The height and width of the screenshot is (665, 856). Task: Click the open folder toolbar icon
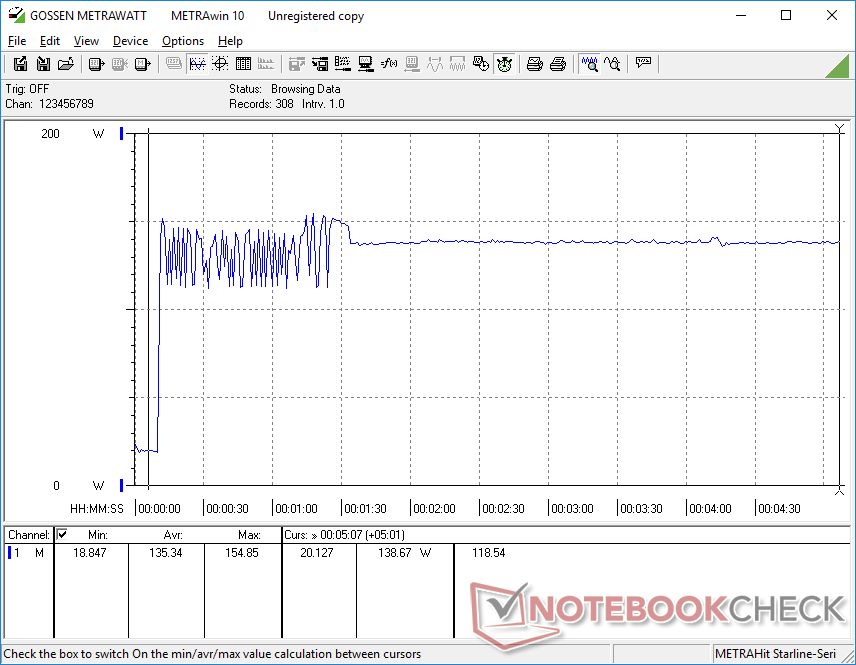point(66,64)
